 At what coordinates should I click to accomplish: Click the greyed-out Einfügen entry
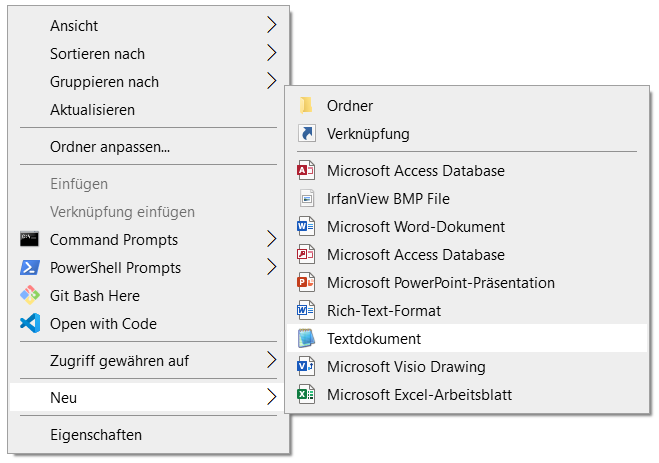148,184
